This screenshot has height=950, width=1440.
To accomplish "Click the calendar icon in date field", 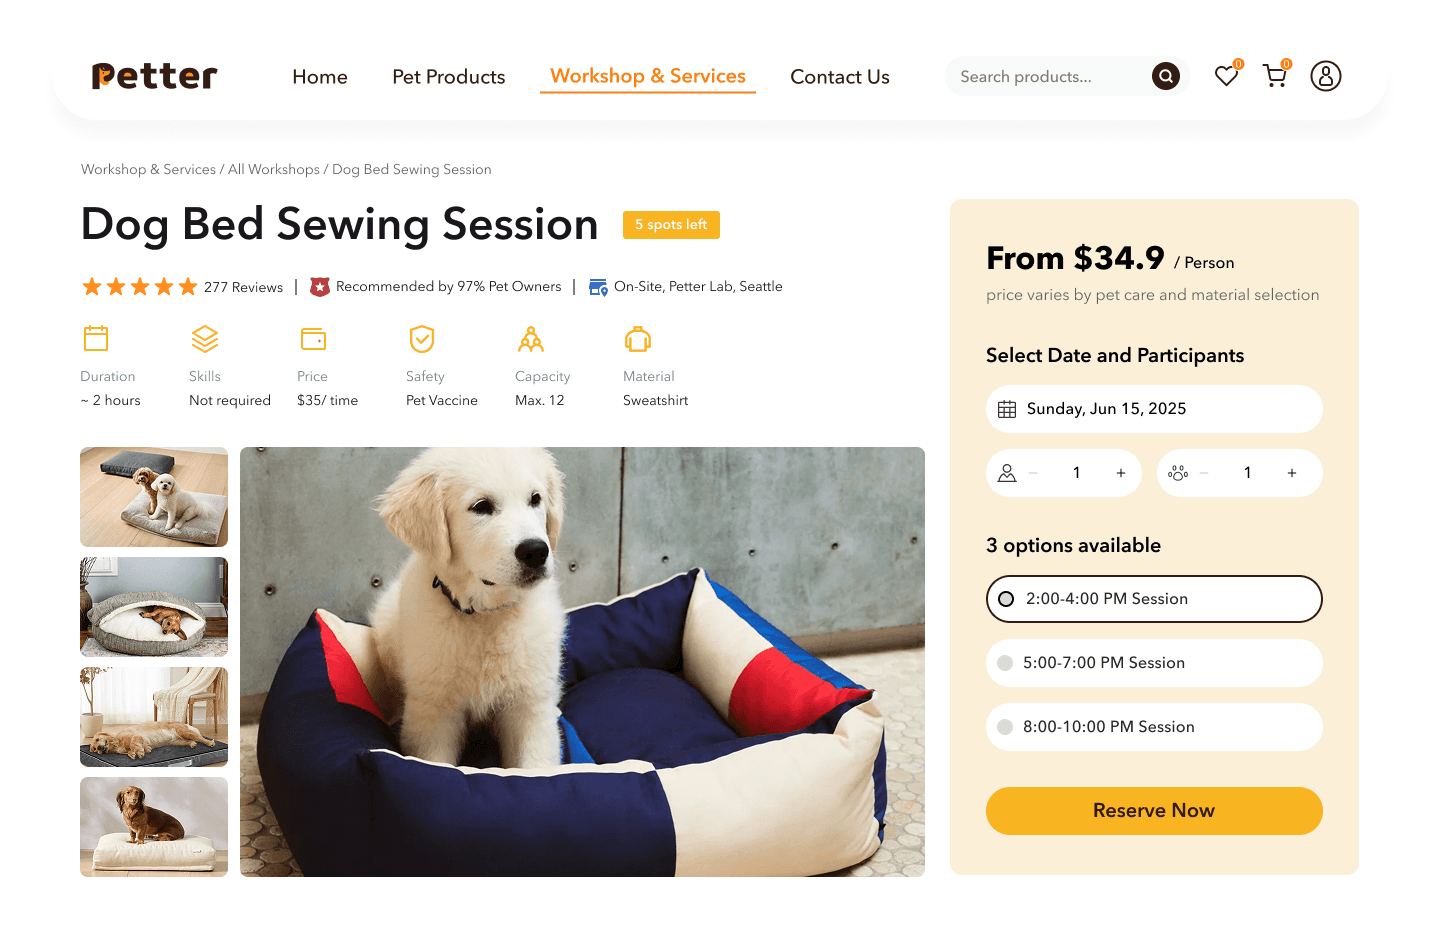I will (x=1007, y=409).
